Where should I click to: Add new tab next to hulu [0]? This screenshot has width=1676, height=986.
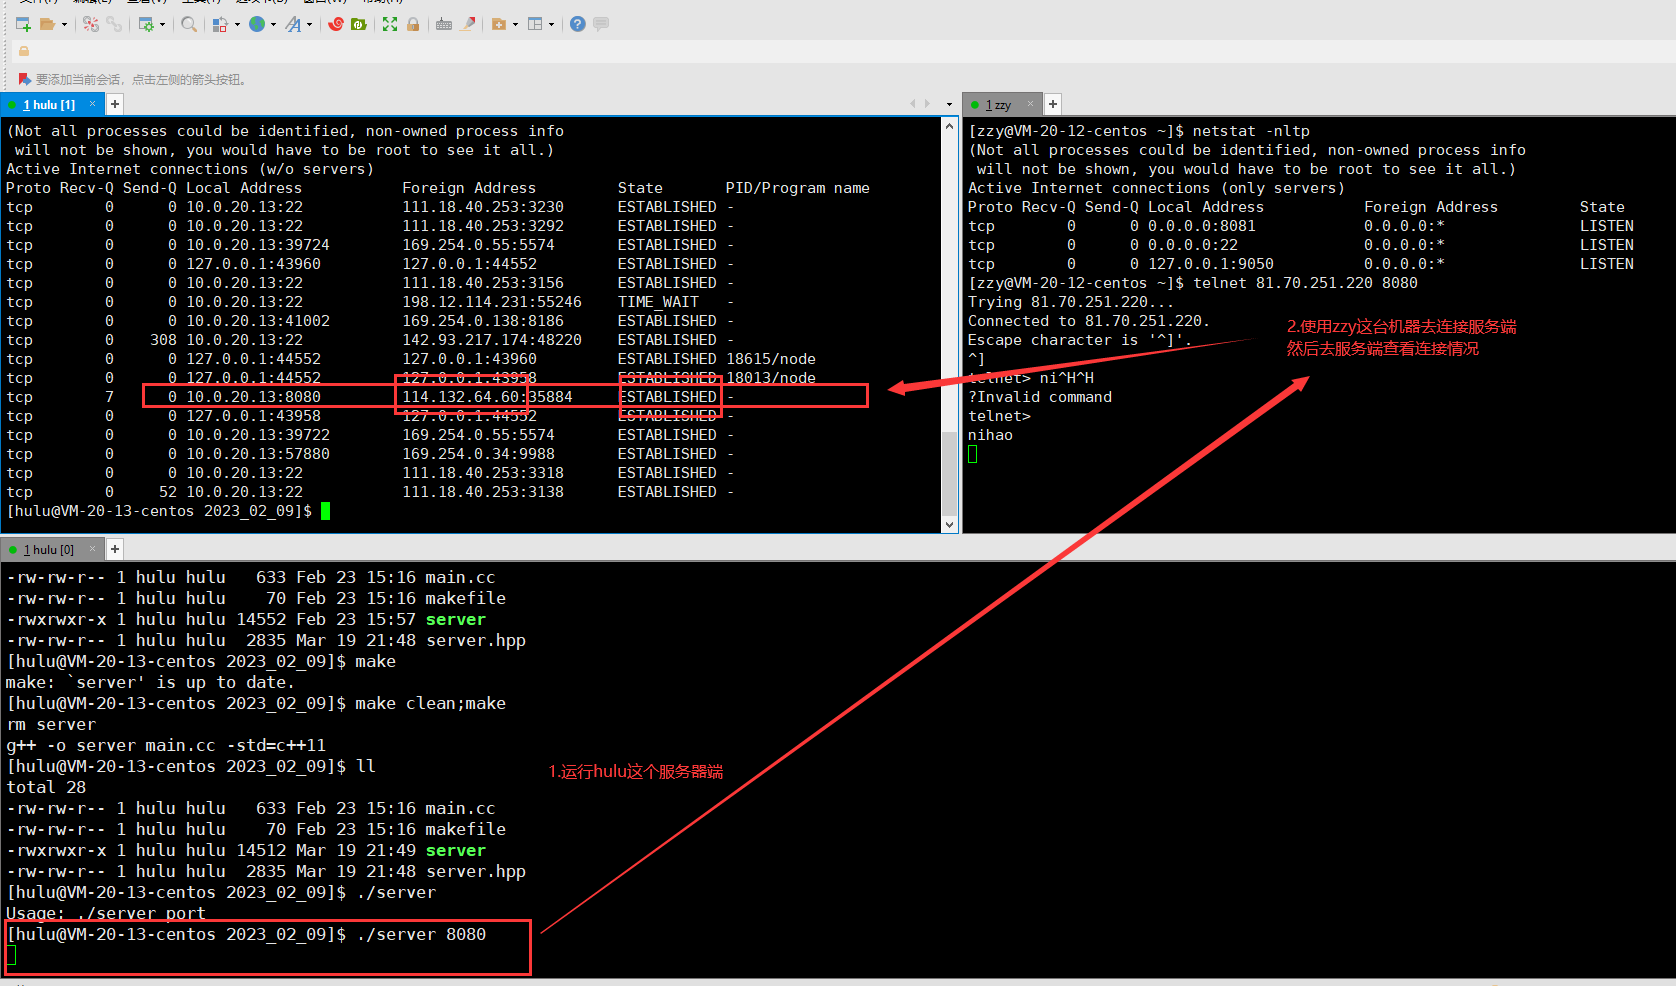(x=115, y=549)
